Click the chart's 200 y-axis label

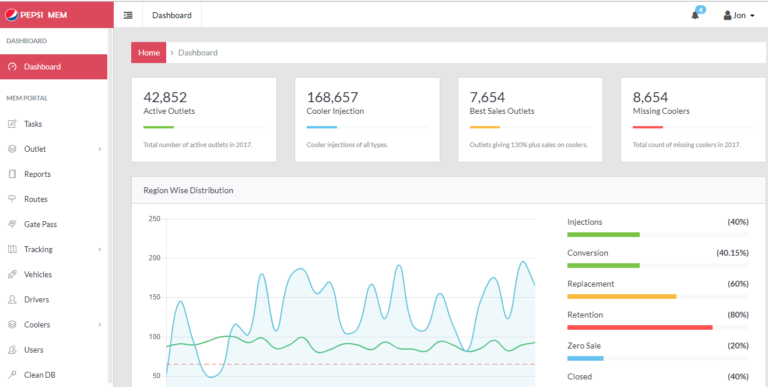(x=154, y=258)
